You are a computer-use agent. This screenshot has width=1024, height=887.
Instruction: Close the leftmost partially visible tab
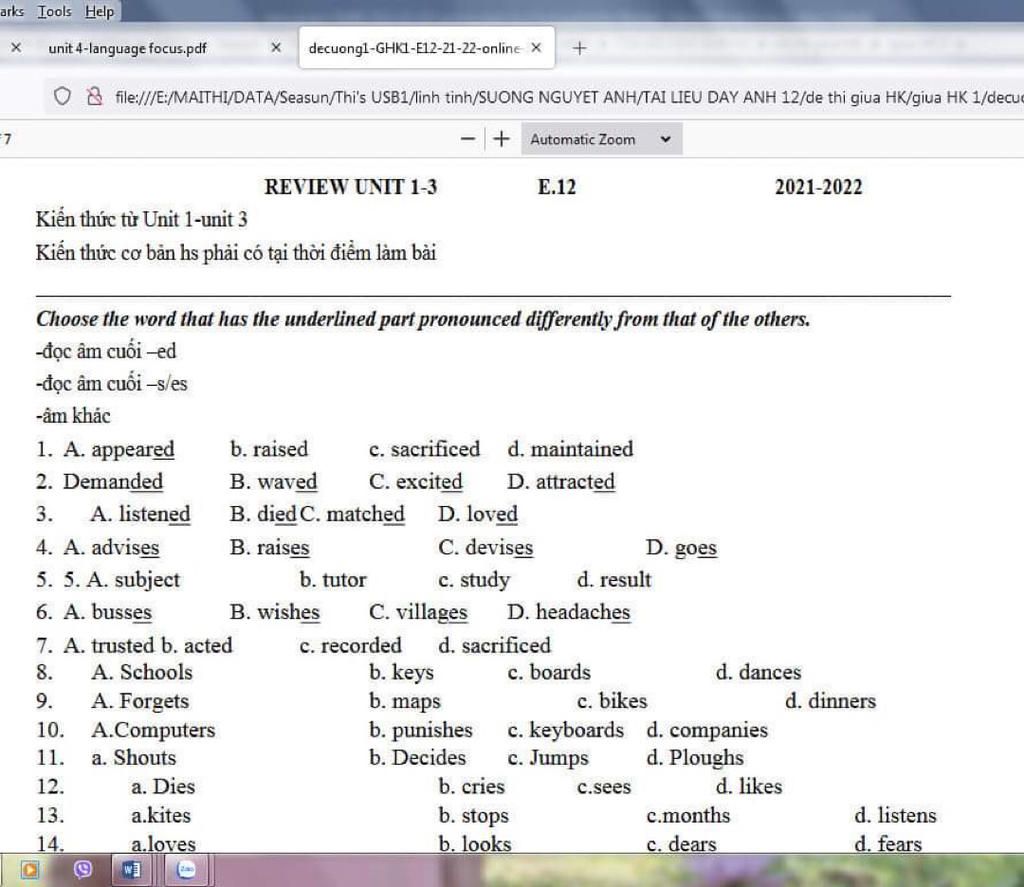[16, 48]
